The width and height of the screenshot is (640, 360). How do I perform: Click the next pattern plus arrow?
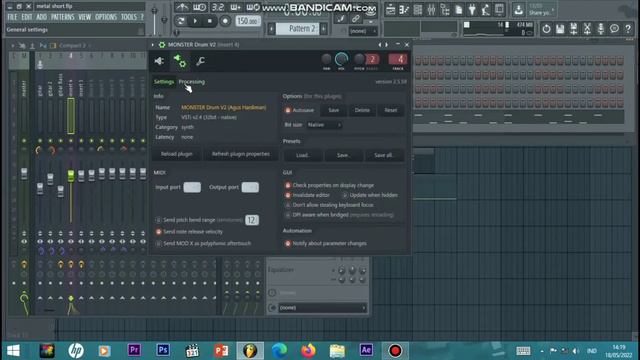click(324, 29)
